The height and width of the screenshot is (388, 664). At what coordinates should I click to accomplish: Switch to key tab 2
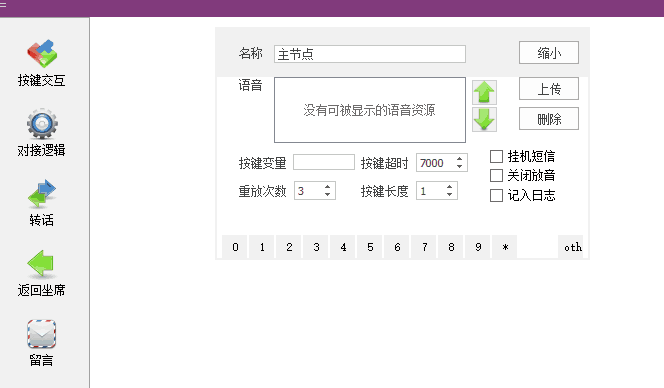289,247
